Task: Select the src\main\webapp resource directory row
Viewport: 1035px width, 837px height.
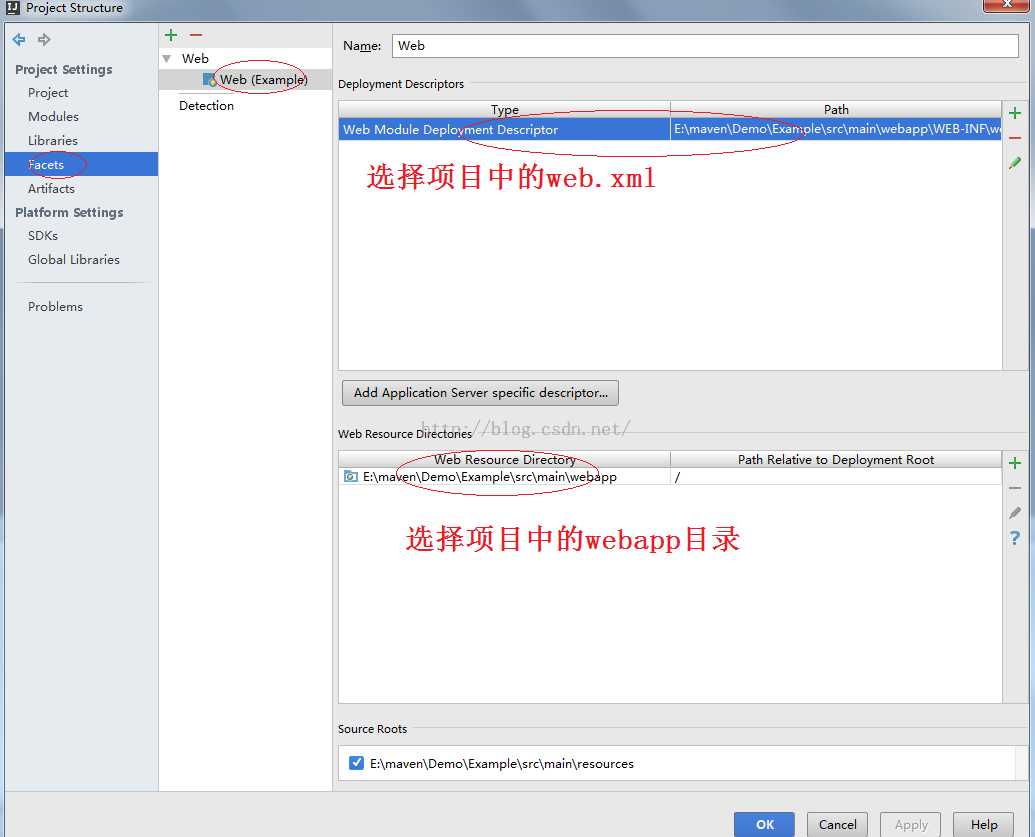Action: (x=670, y=477)
